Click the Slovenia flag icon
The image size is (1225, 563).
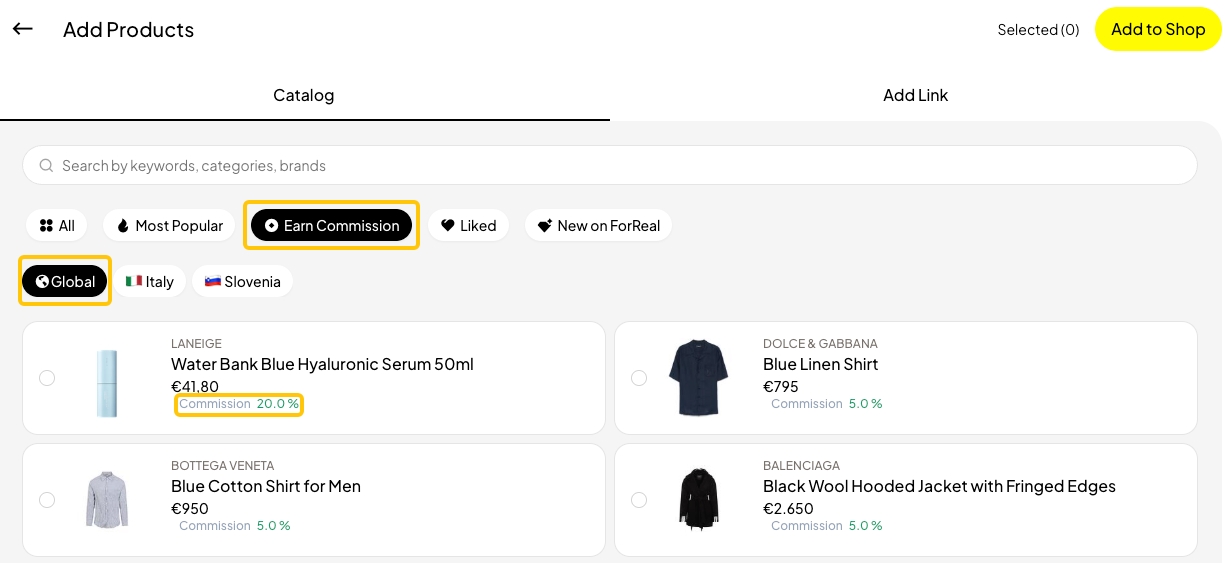[213, 282]
